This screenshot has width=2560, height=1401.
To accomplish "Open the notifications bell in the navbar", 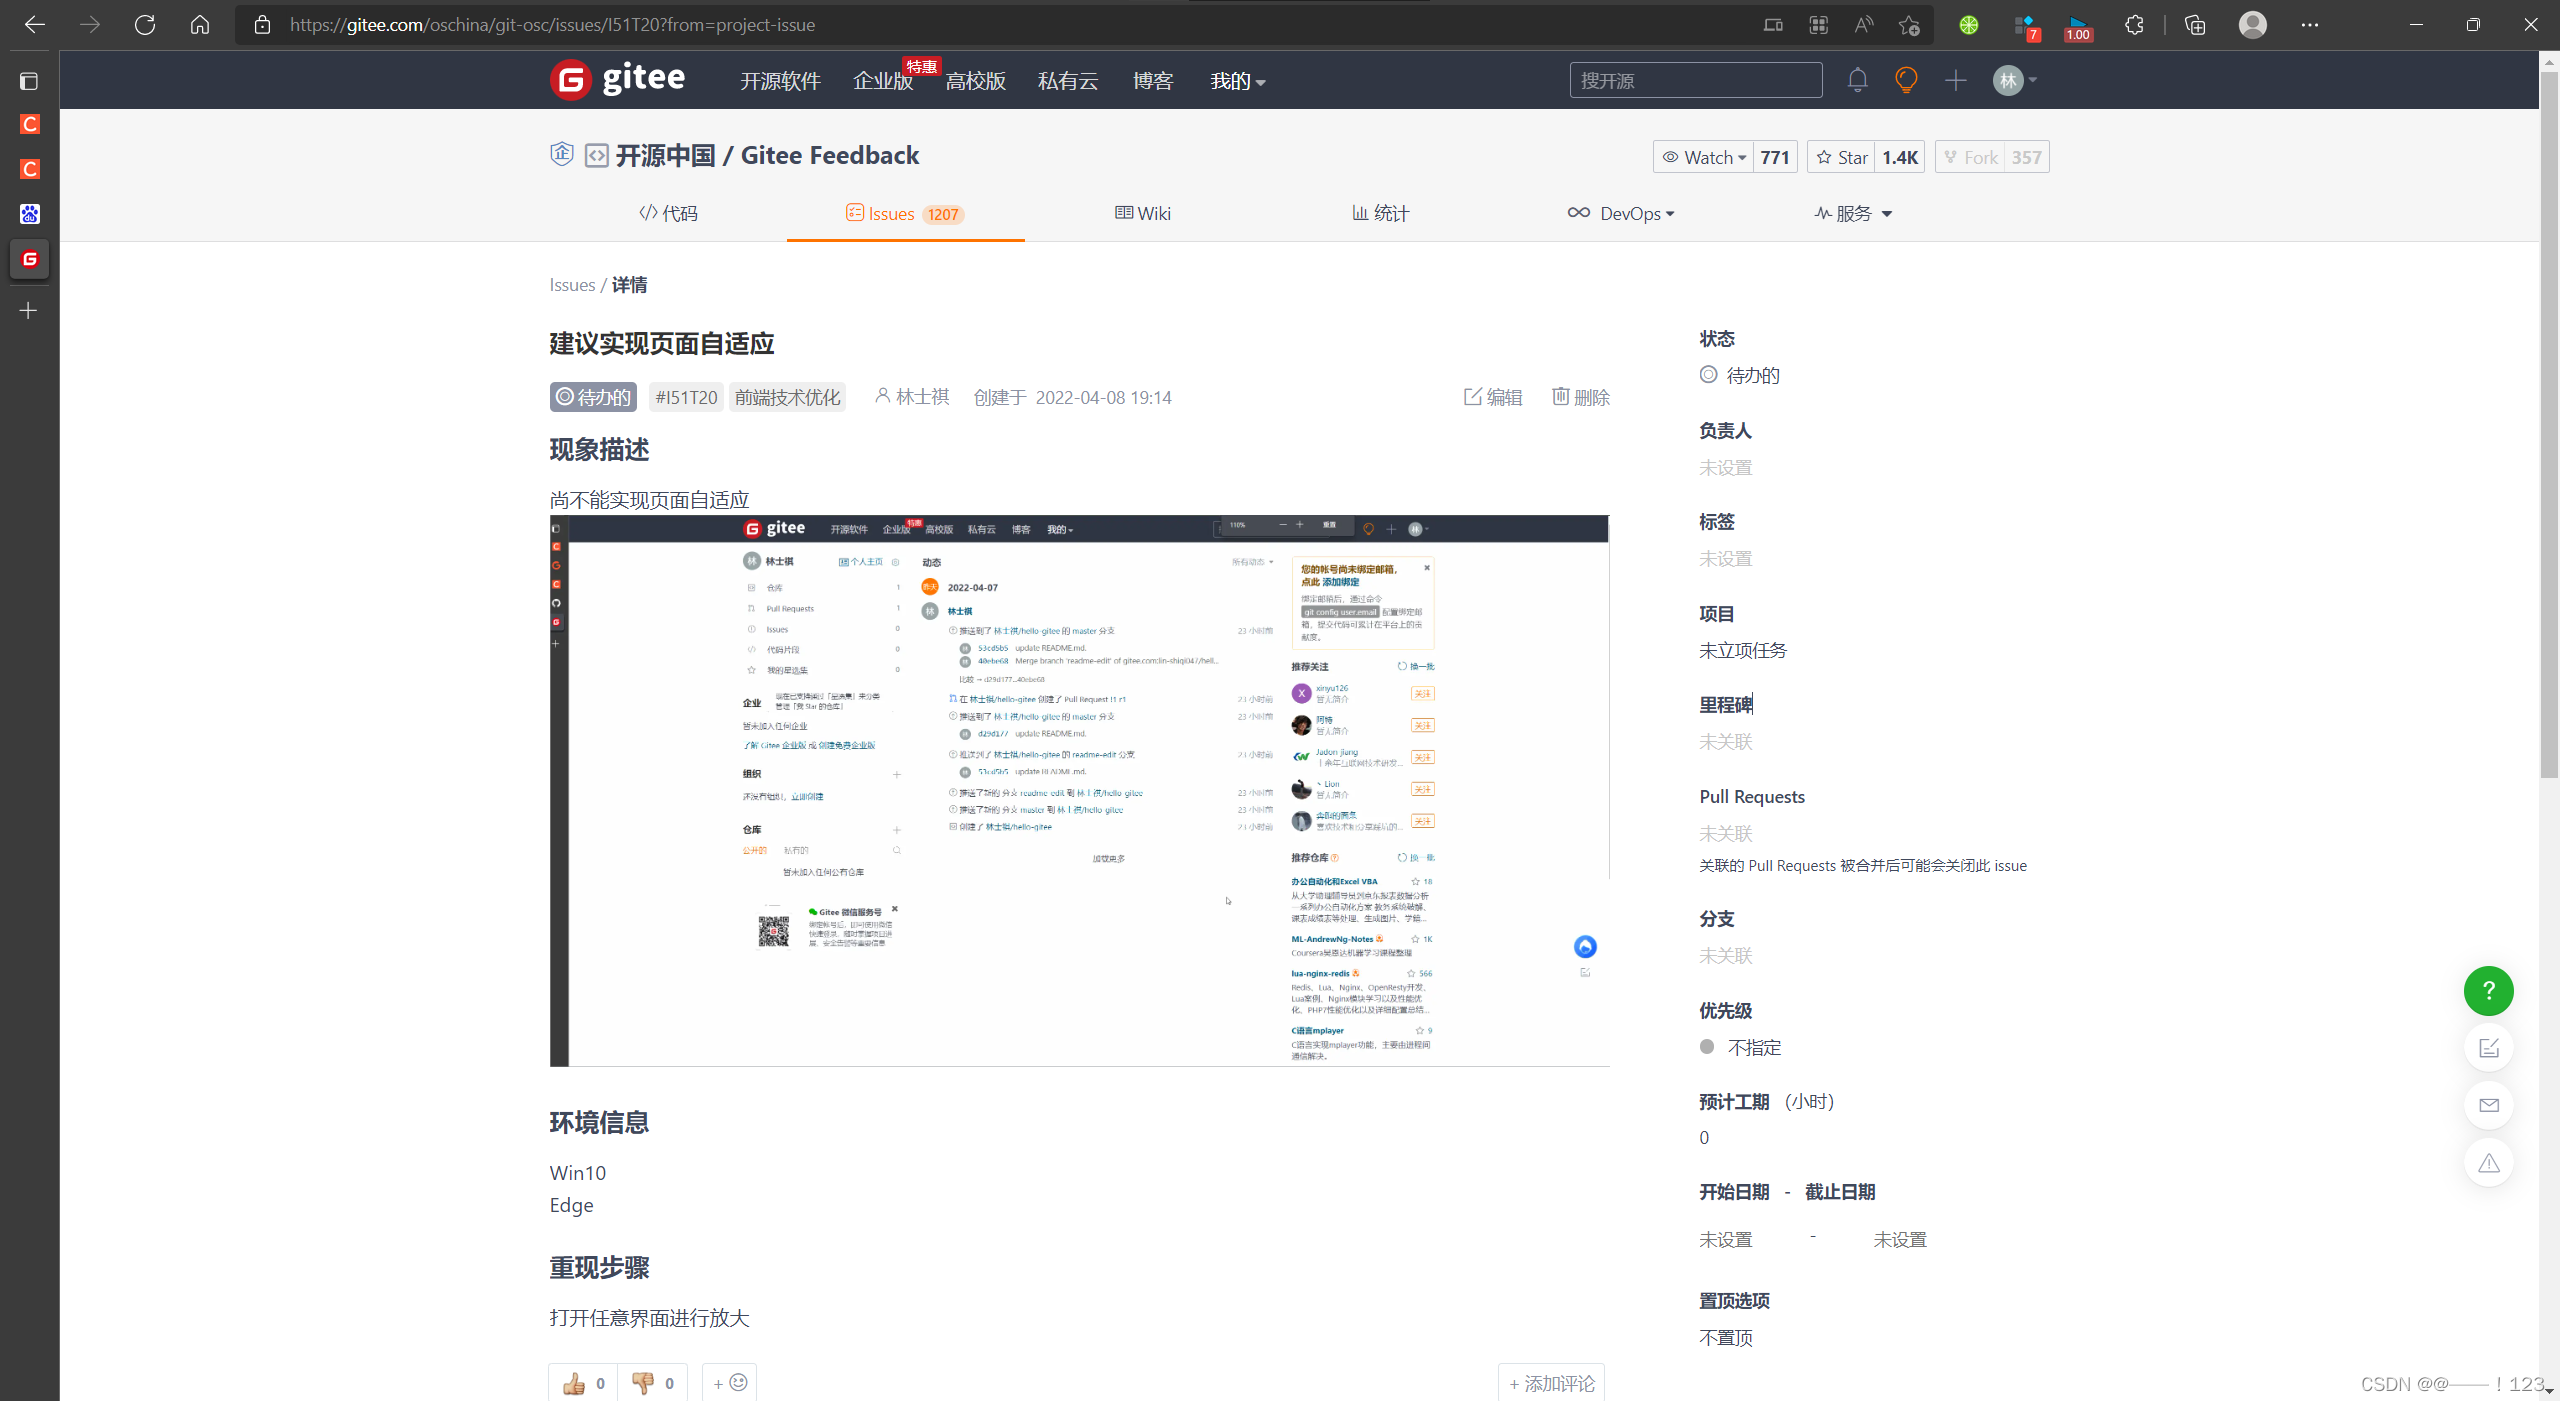I will coord(1857,80).
